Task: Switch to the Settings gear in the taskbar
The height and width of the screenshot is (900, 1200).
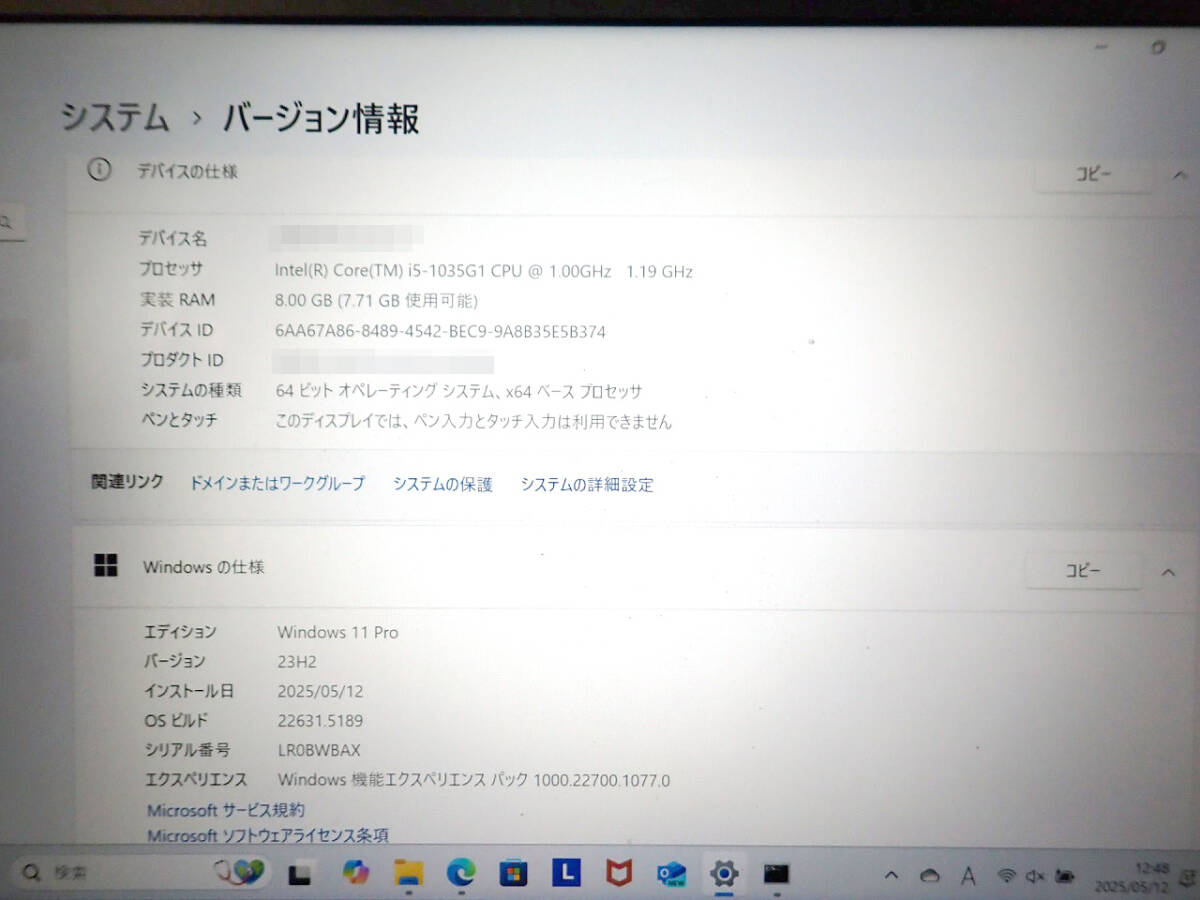Action: [x=723, y=875]
